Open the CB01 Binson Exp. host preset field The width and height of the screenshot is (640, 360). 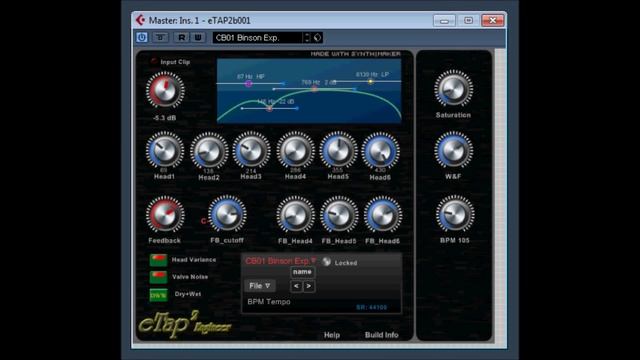[258, 38]
